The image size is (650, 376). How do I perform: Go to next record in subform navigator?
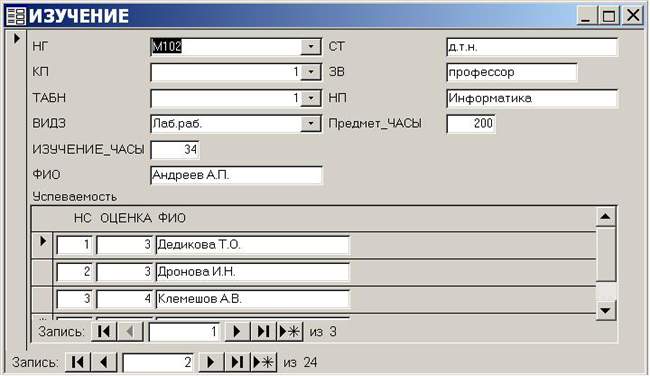tap(237, 332)
